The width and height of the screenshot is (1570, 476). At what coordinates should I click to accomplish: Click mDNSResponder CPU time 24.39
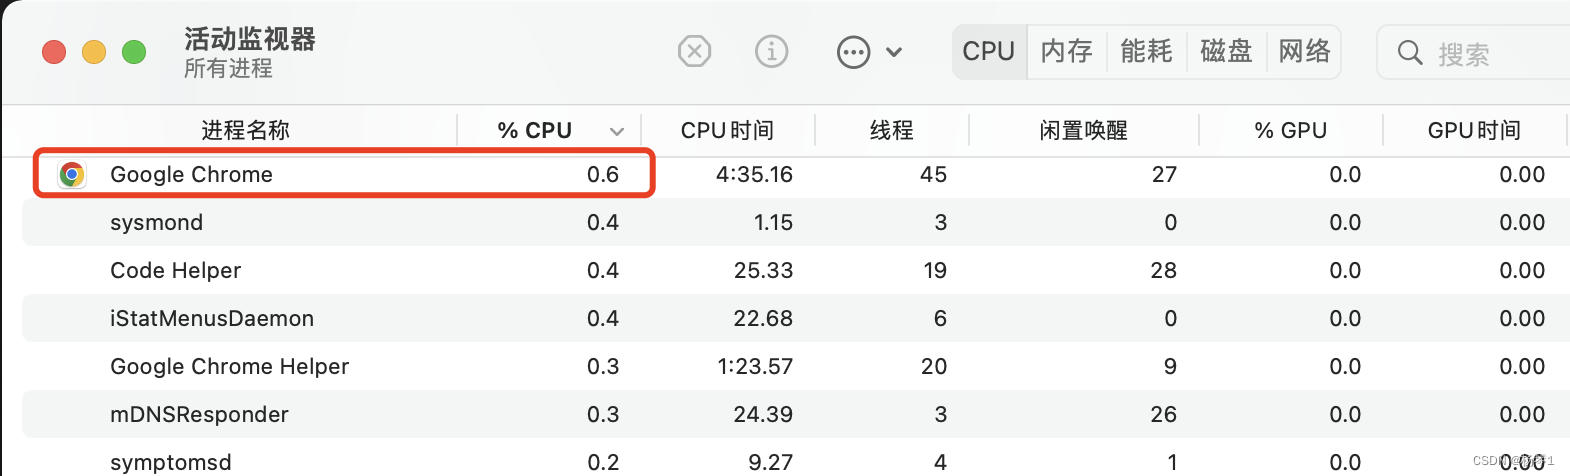[x=763, y=414]
